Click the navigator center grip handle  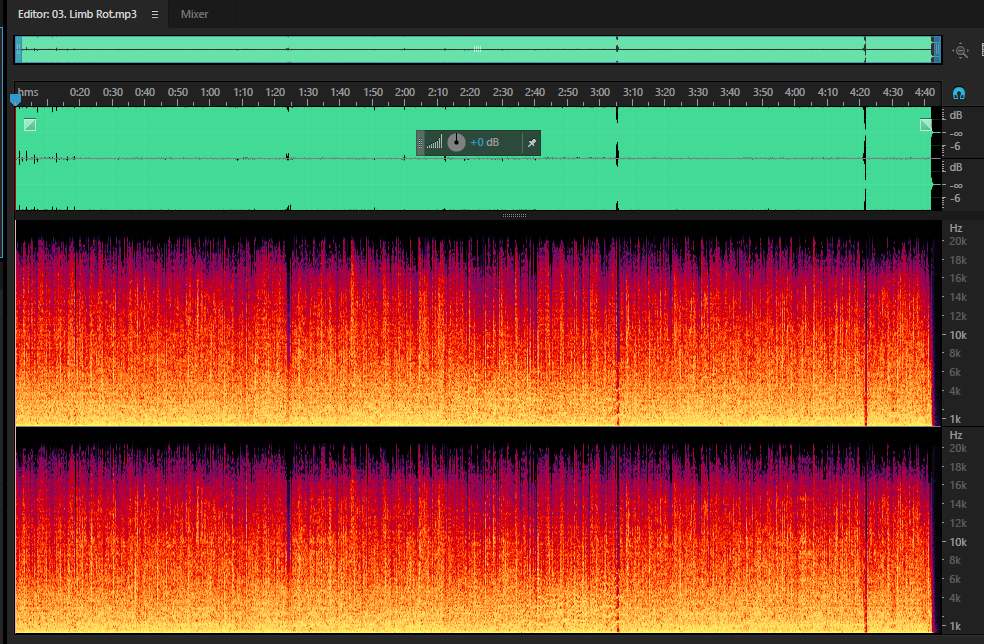click(477, 48)
